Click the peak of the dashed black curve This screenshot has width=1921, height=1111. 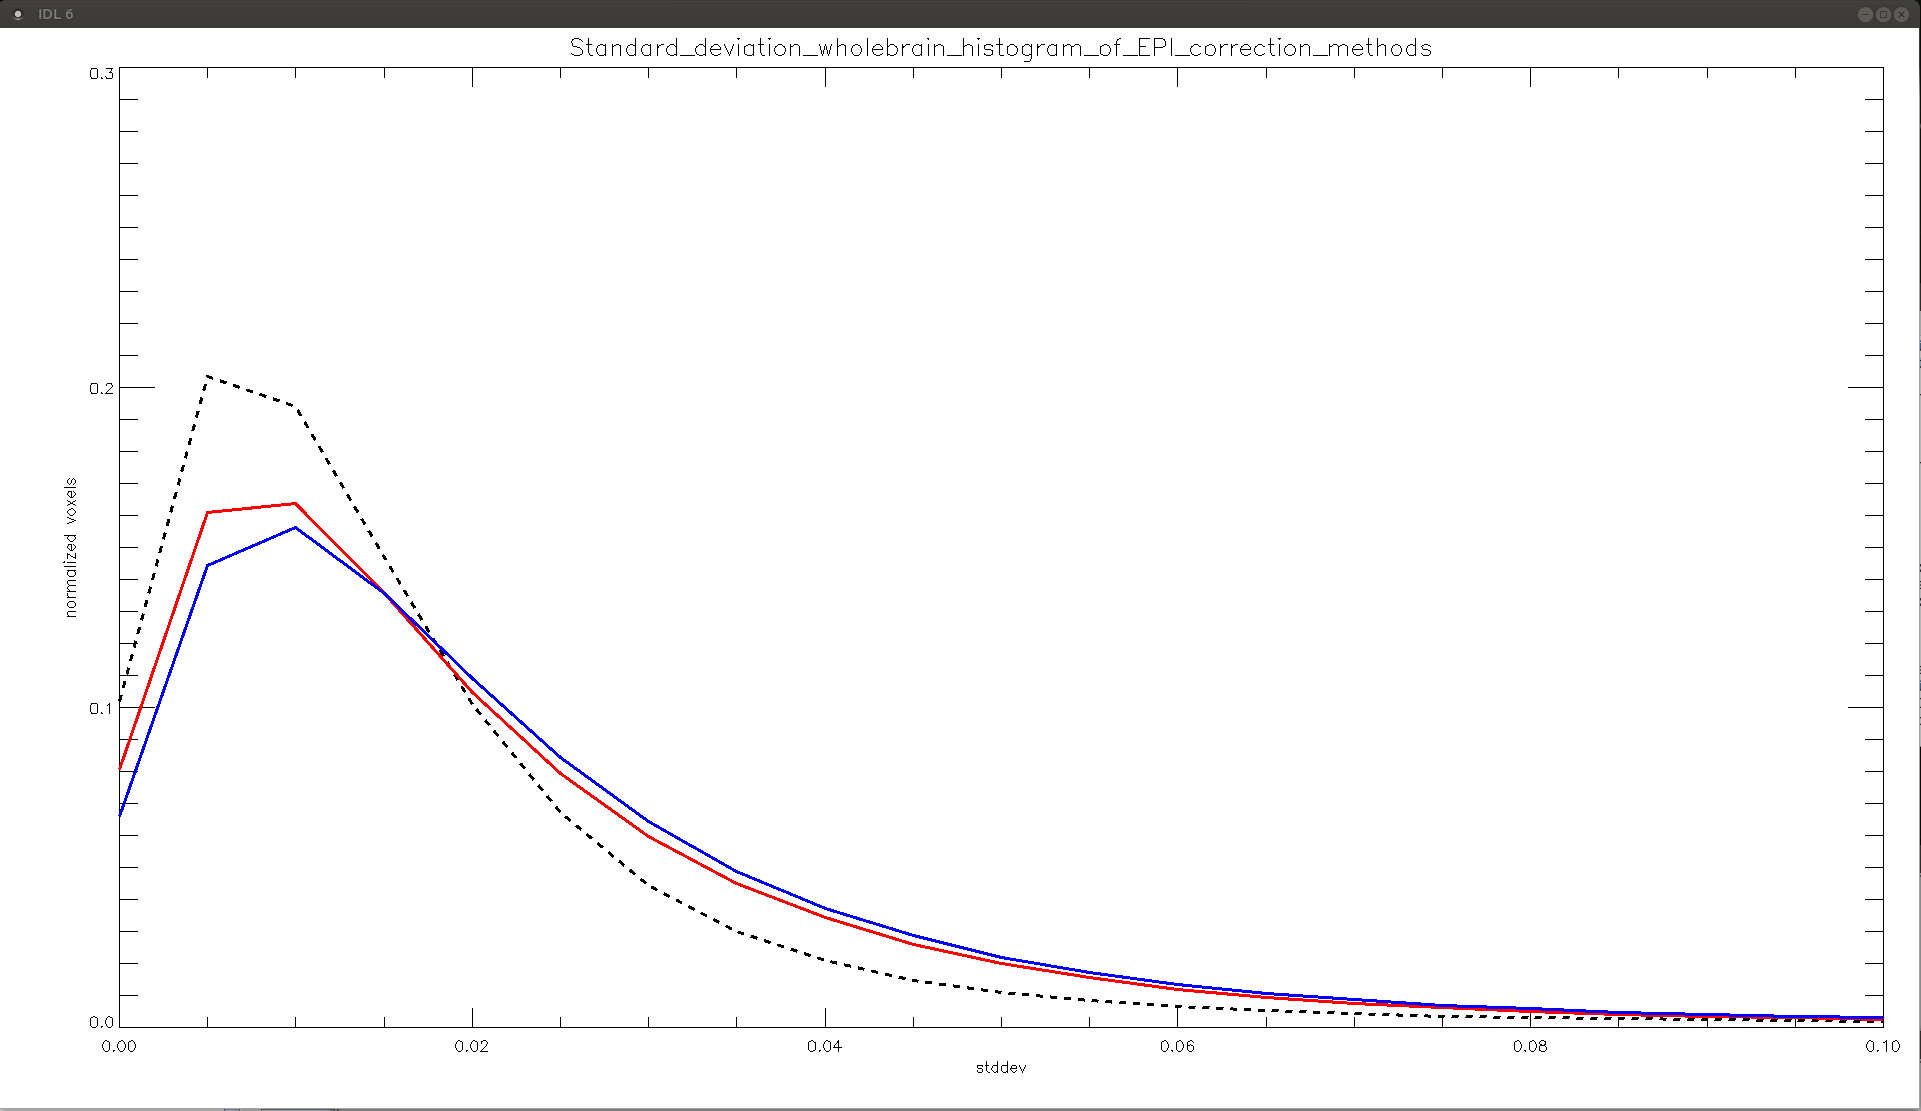pyautogui.click(x=207, y=377)
